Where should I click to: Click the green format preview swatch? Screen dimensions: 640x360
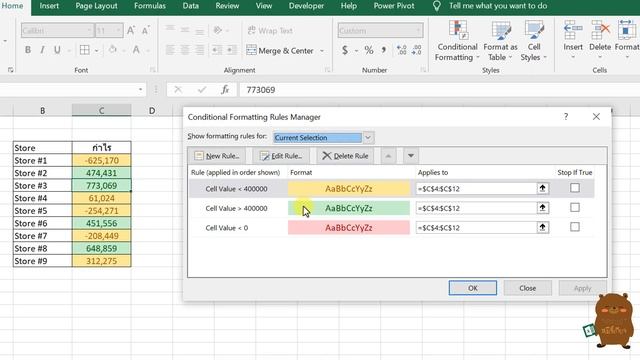click(x=349, y=208)
